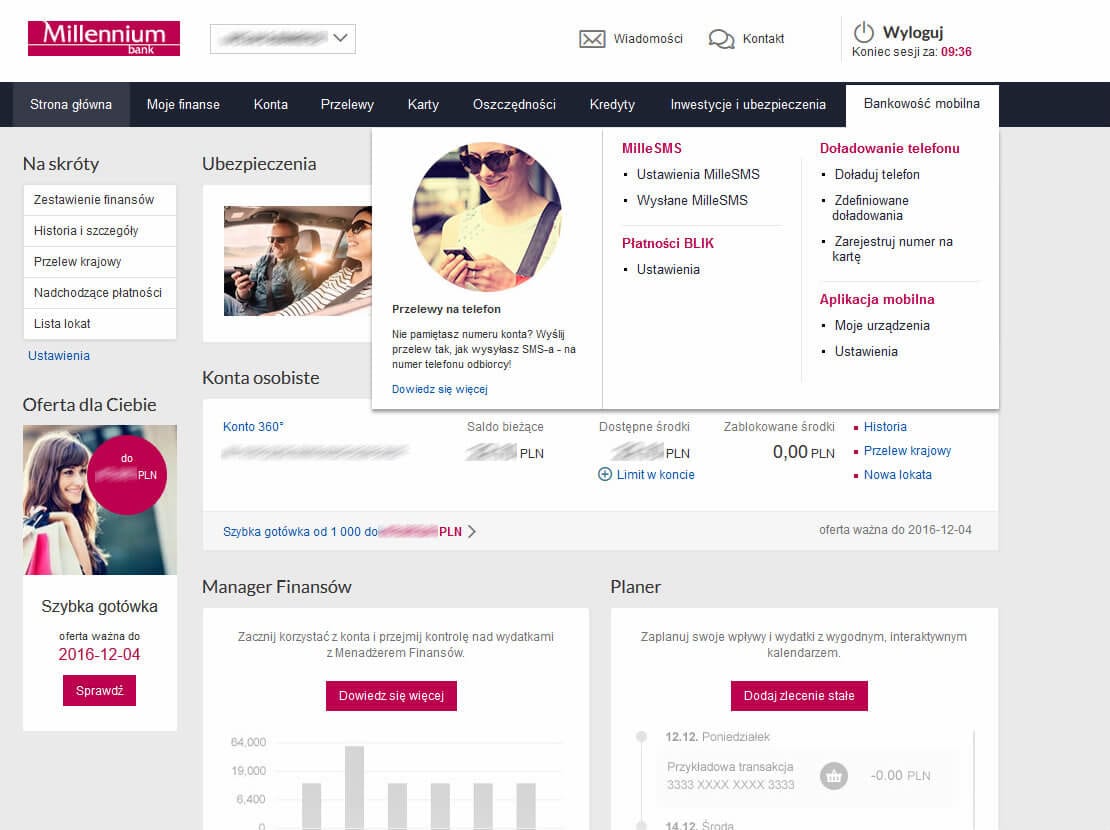Click Ustawienia link under Na skróty
1110x830 pixels.
coord(59,356)
